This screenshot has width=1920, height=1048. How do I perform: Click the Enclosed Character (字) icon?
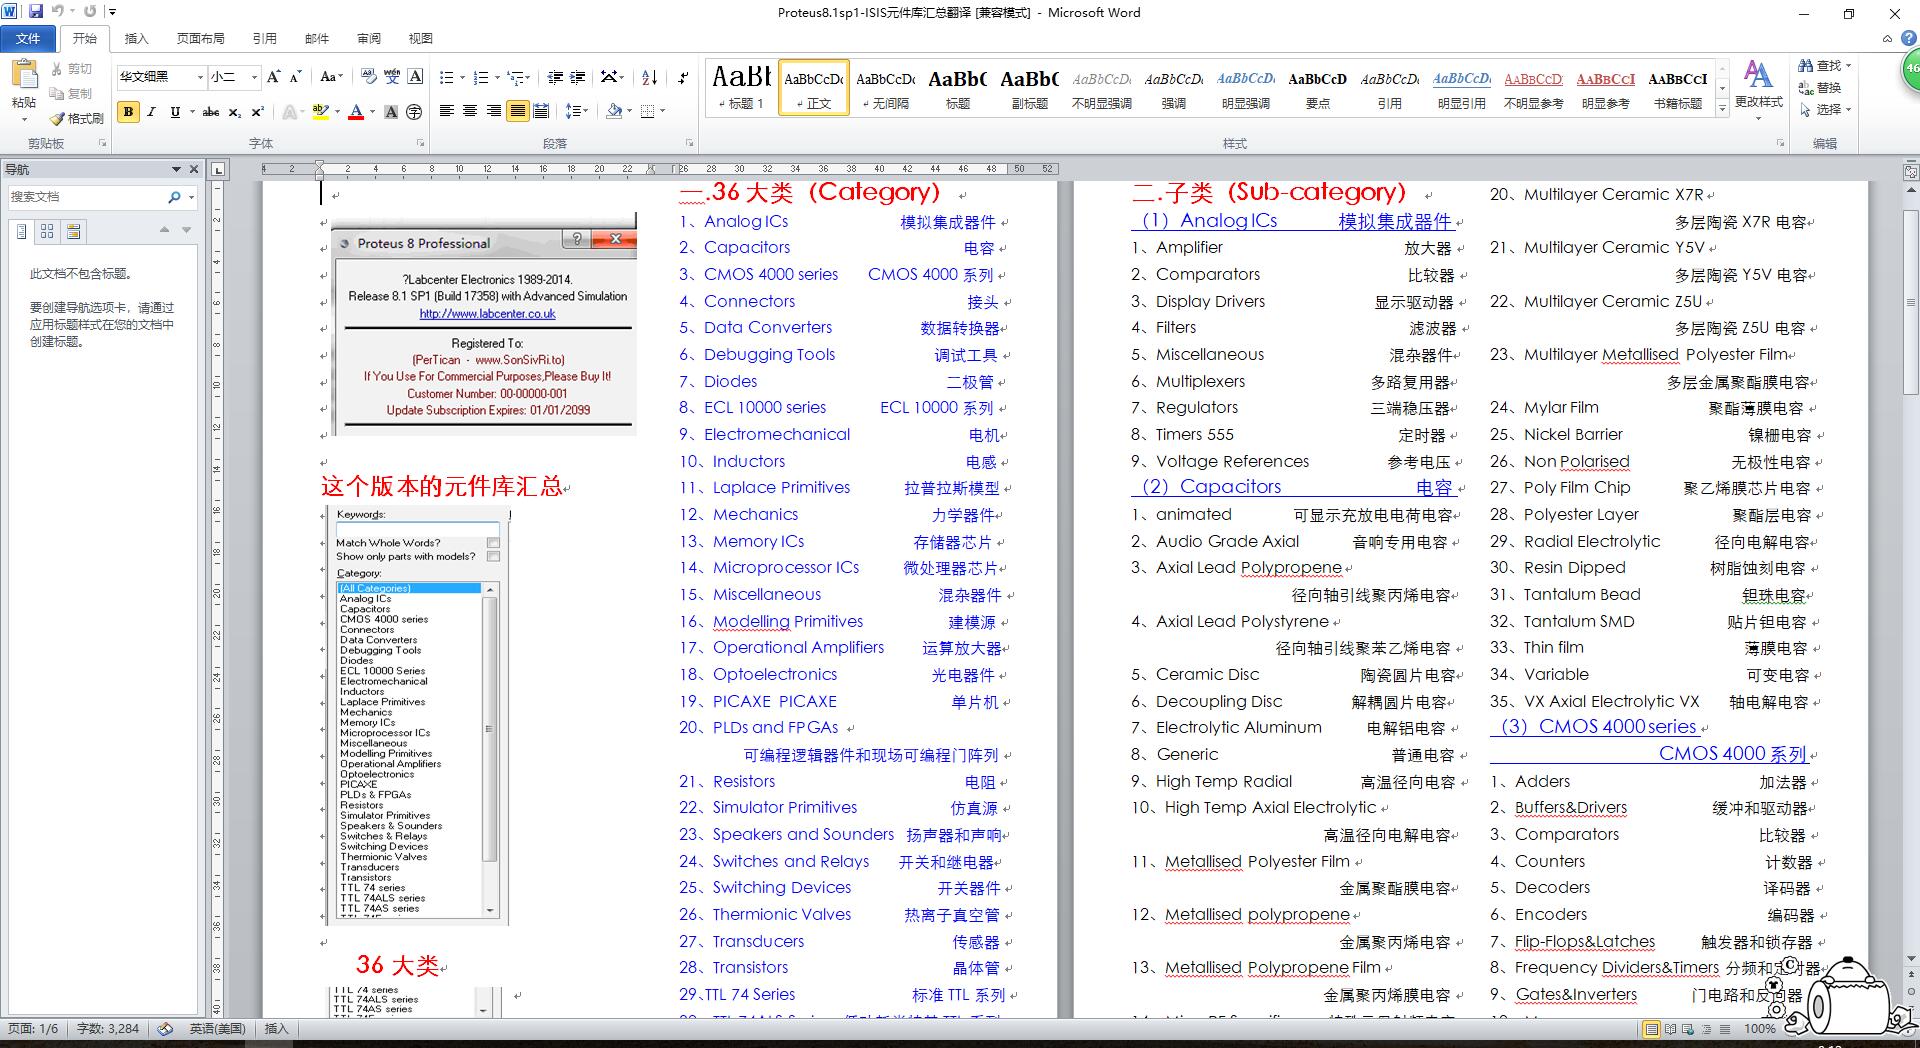point(414,112)
